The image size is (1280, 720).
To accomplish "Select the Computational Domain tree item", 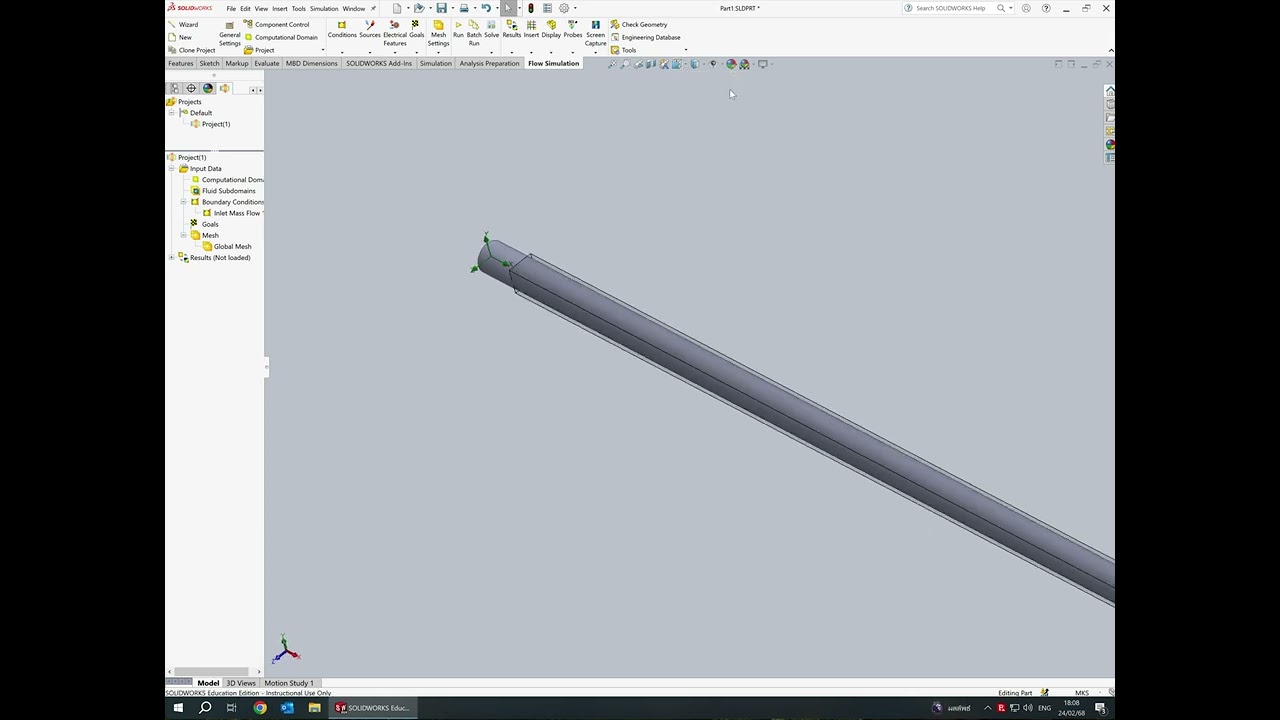I will [x=227, y=180].
